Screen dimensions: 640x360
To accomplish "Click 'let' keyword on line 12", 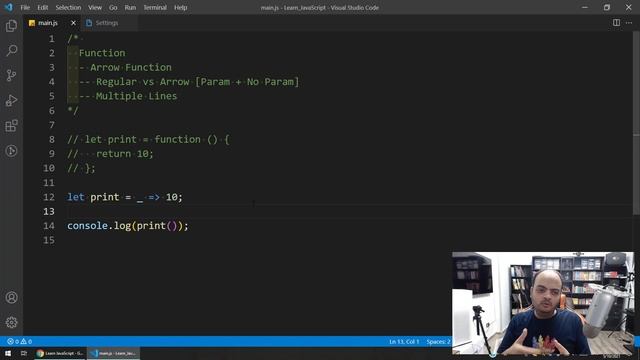I will [x=76, y=197].
